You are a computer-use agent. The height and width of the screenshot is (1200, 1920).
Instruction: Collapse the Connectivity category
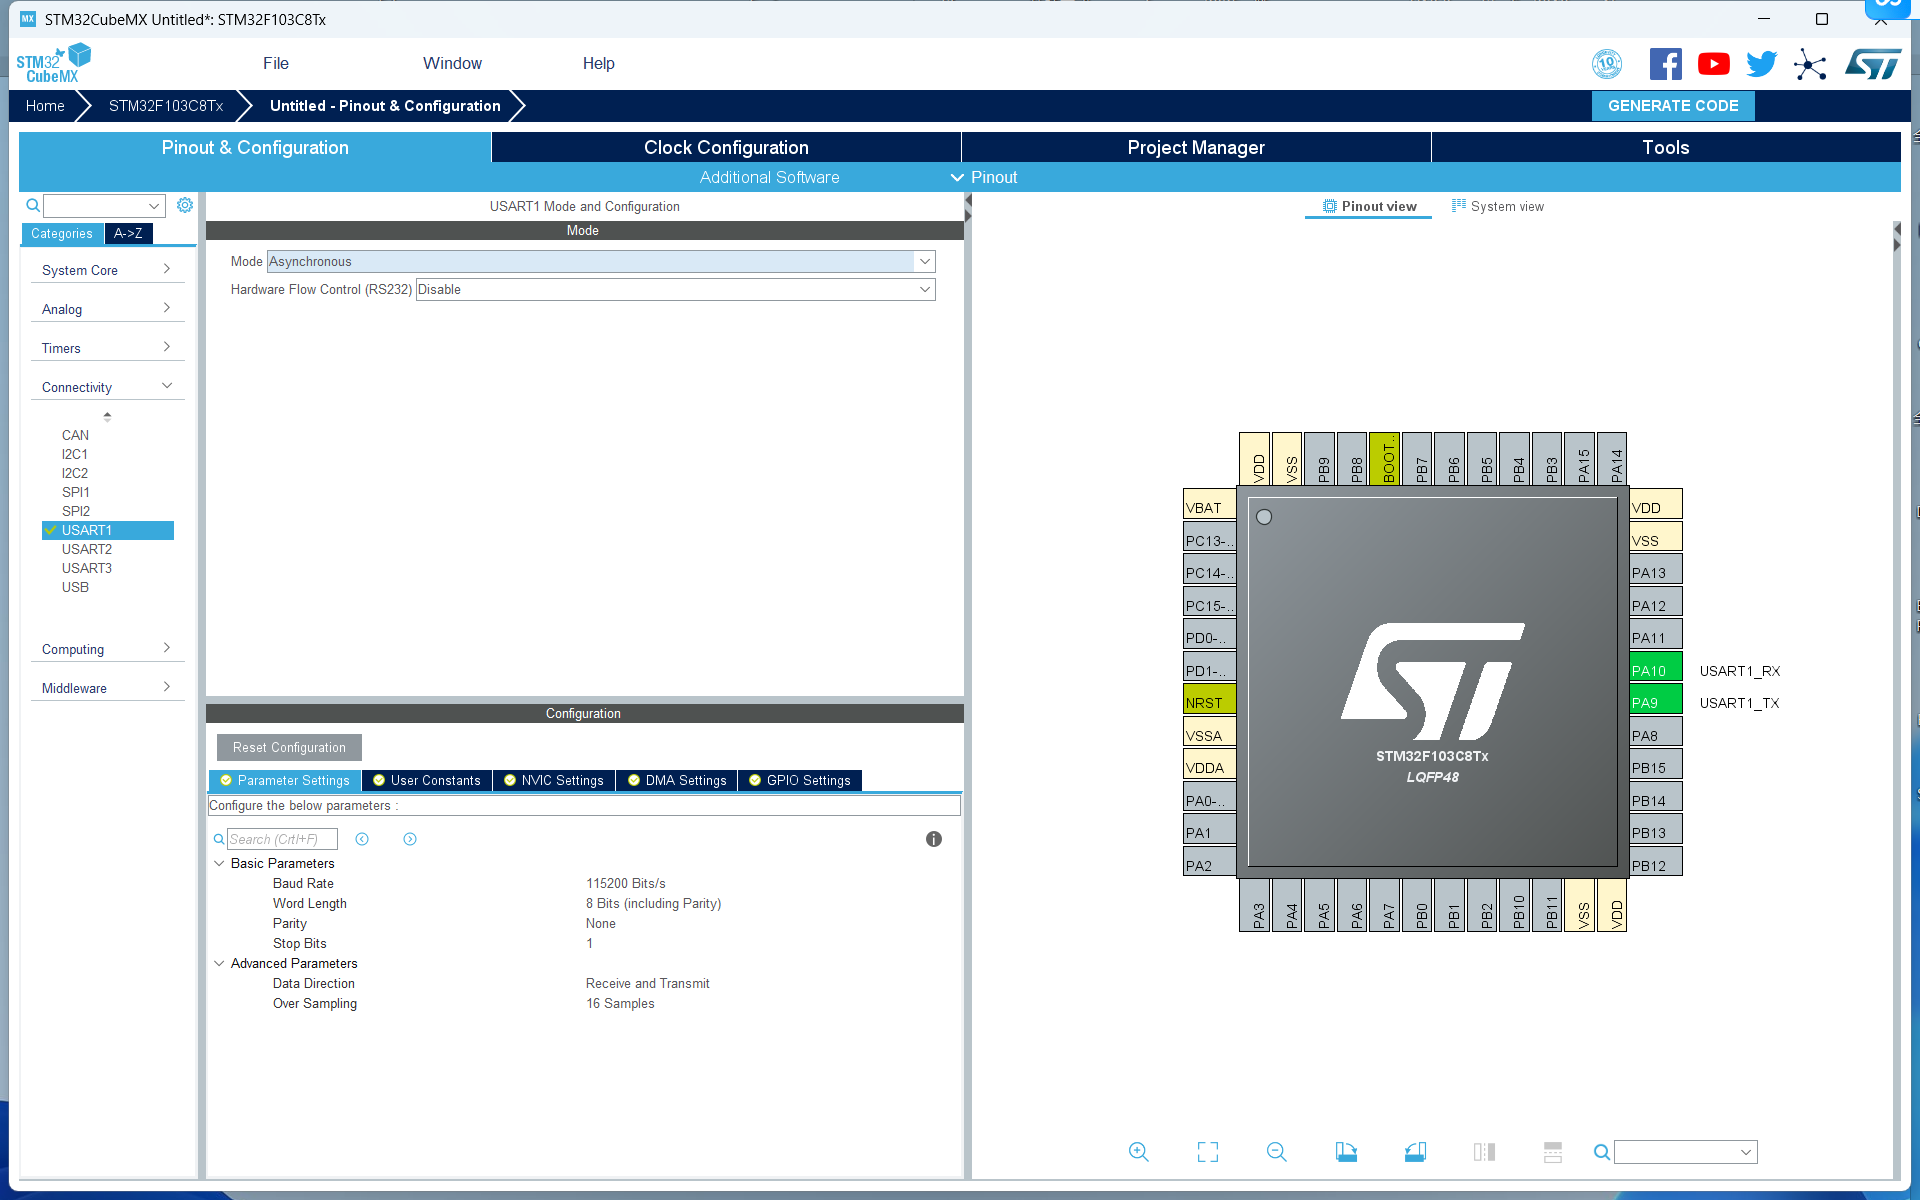107,387
